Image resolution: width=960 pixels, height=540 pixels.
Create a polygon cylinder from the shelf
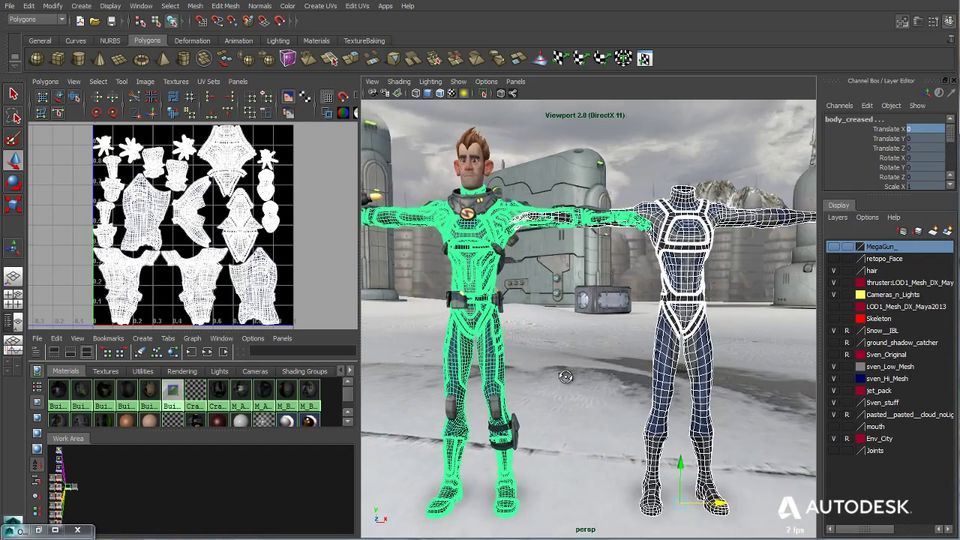(x=78, y=59)
